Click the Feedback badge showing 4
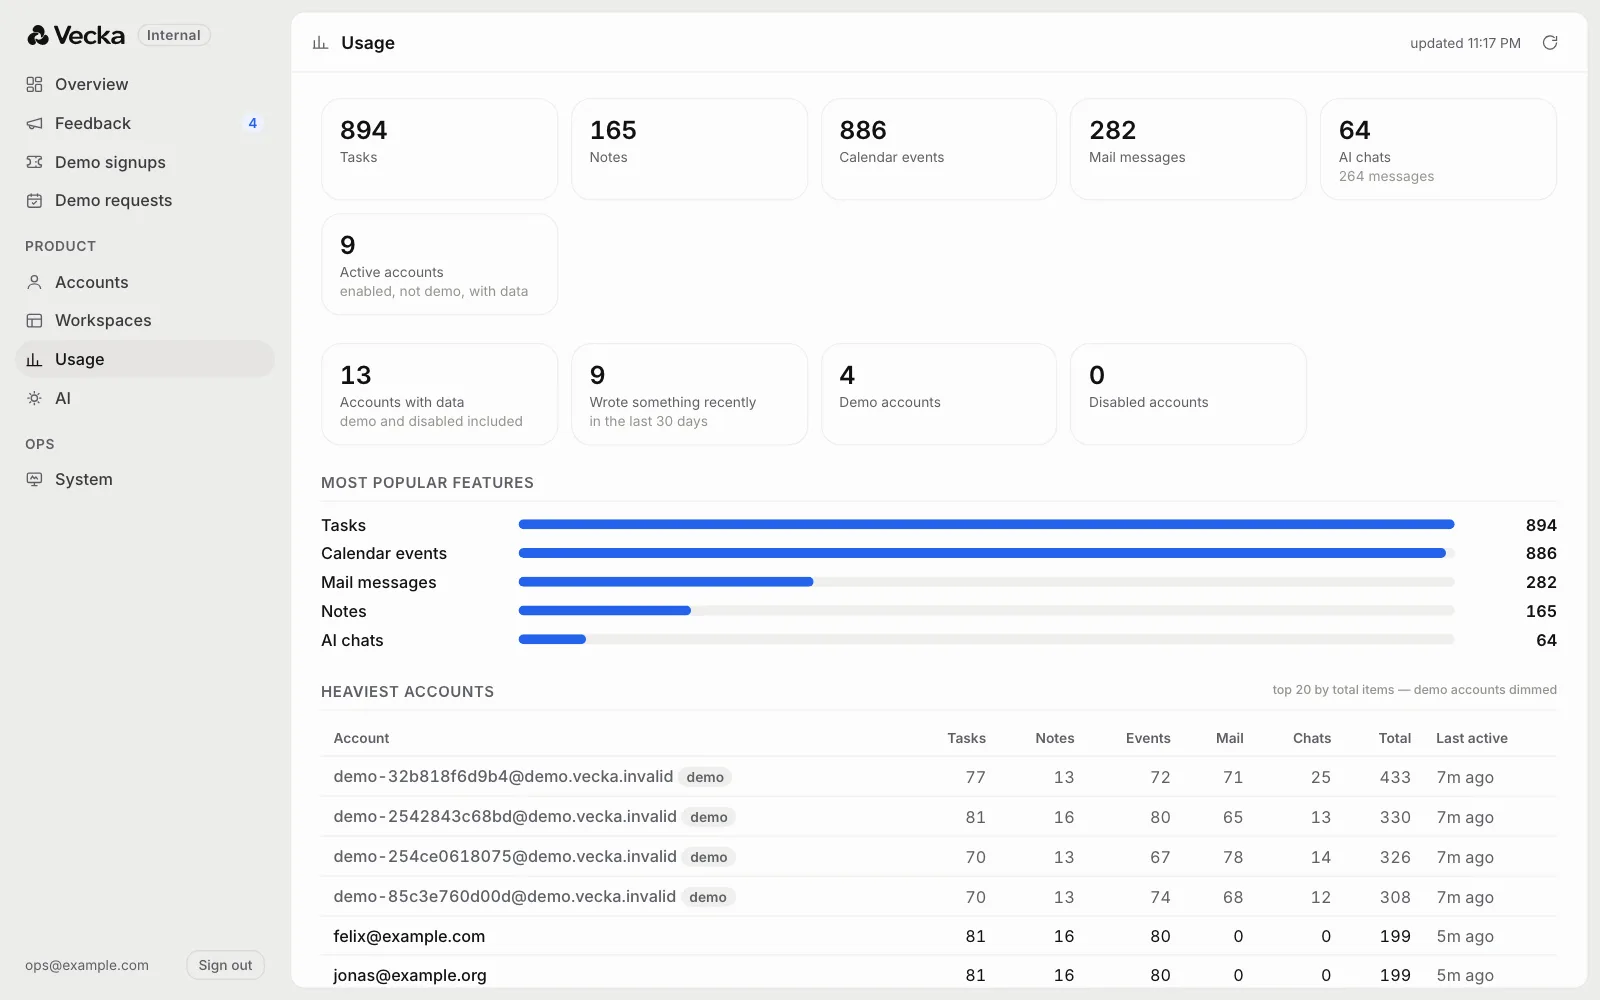1600x1000 pixels. pyautogui.click(x=252, y=123)
